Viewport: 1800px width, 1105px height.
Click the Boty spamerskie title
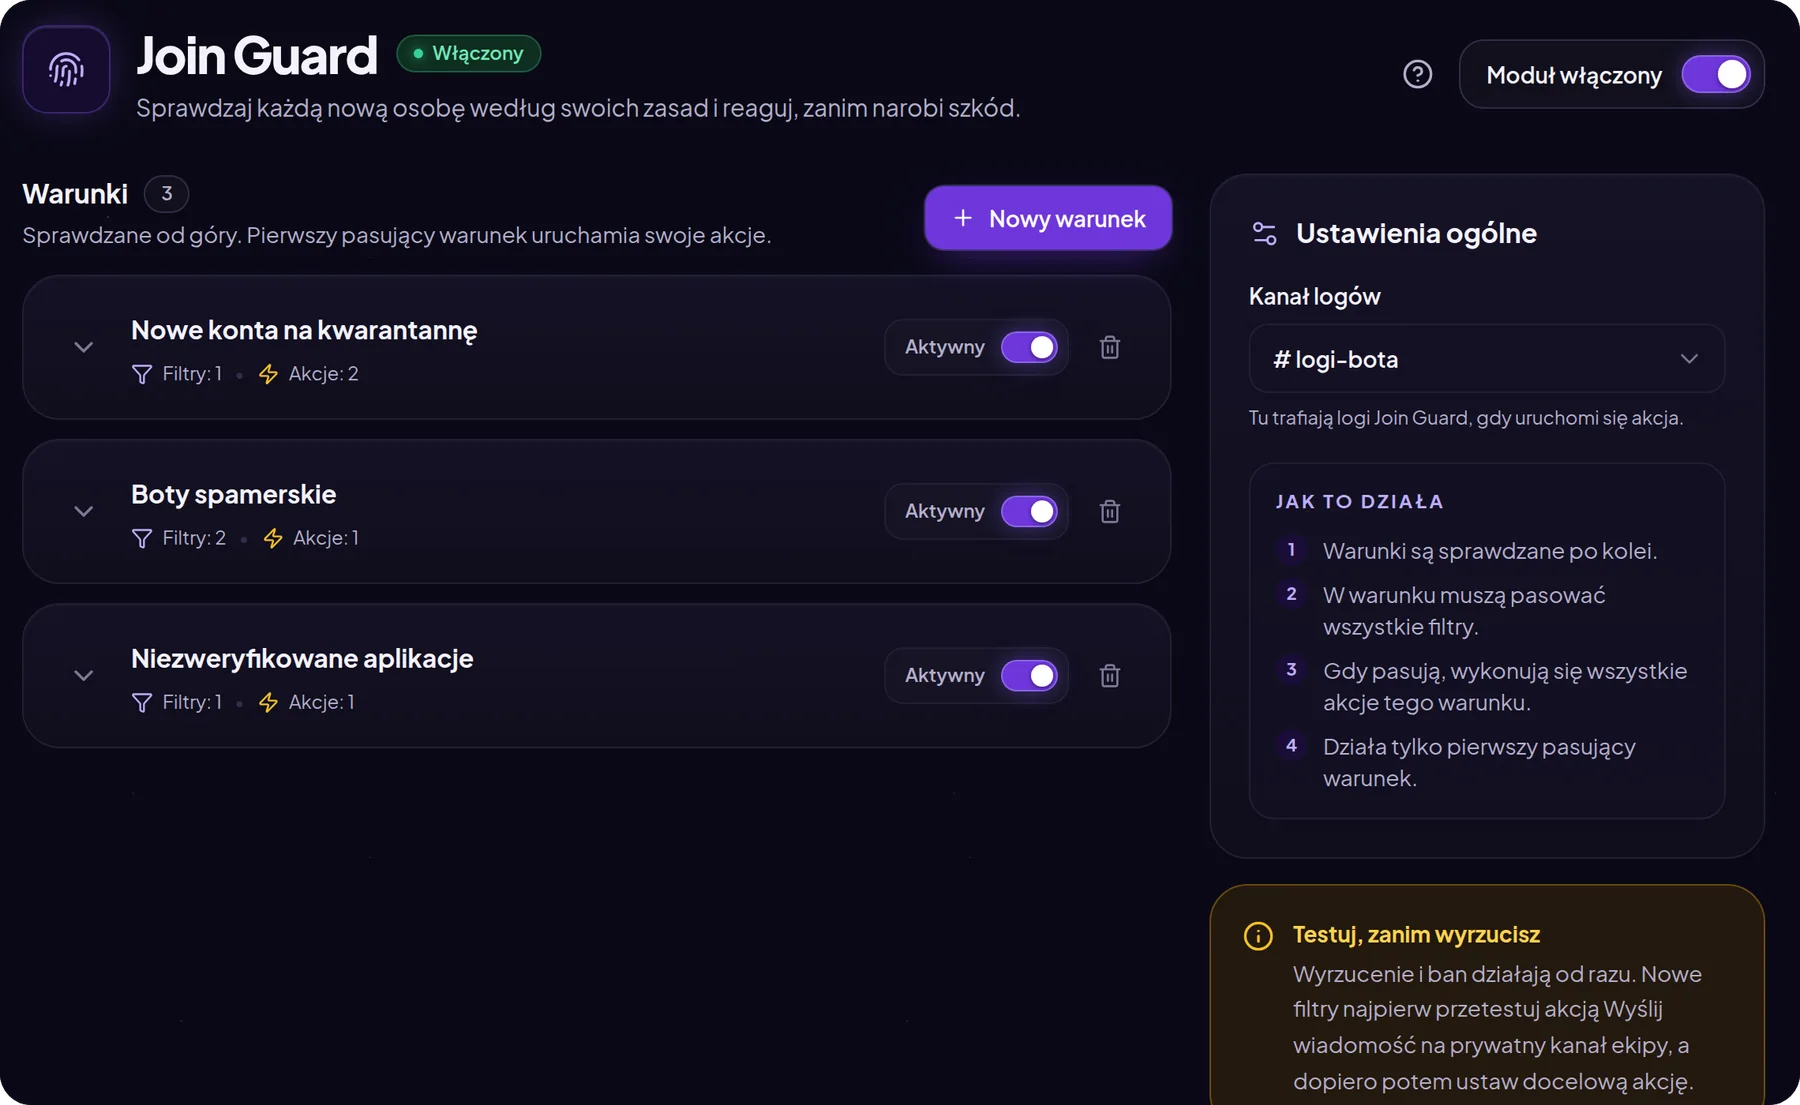(233, 494)
